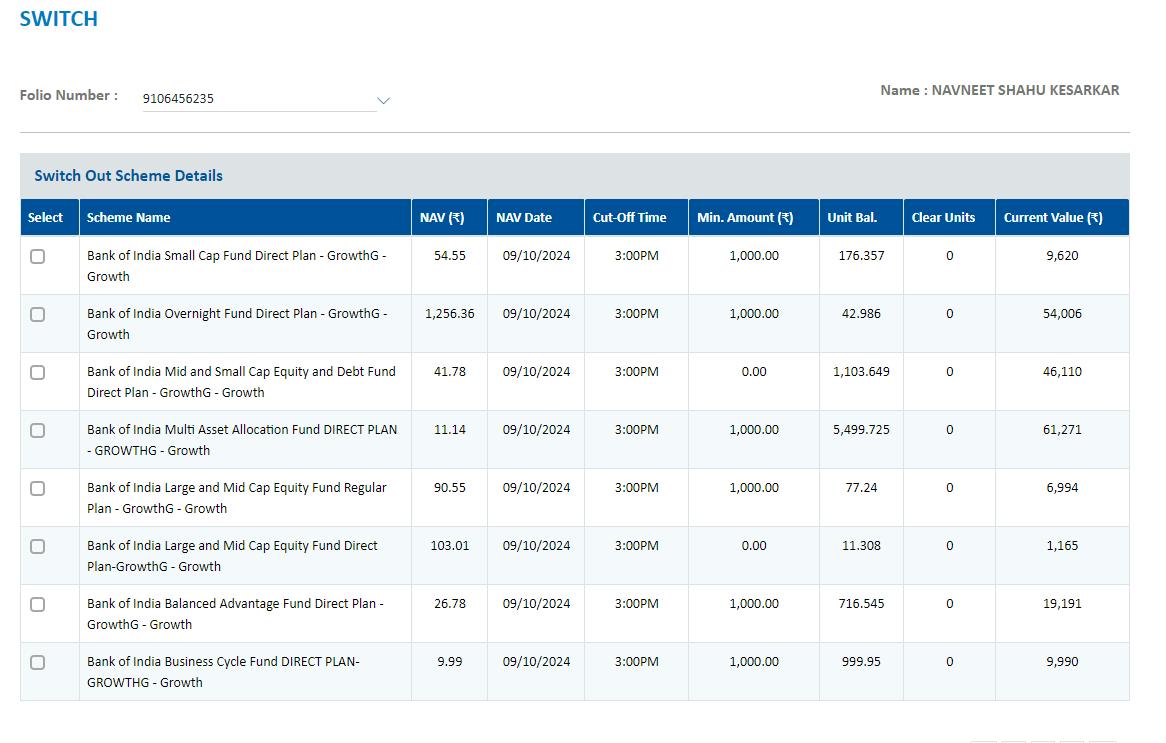1166x743 pixels.
Task: Click Mid and Small Cap Equity and Debt scheme name
Action: click(x=242, y=382)
